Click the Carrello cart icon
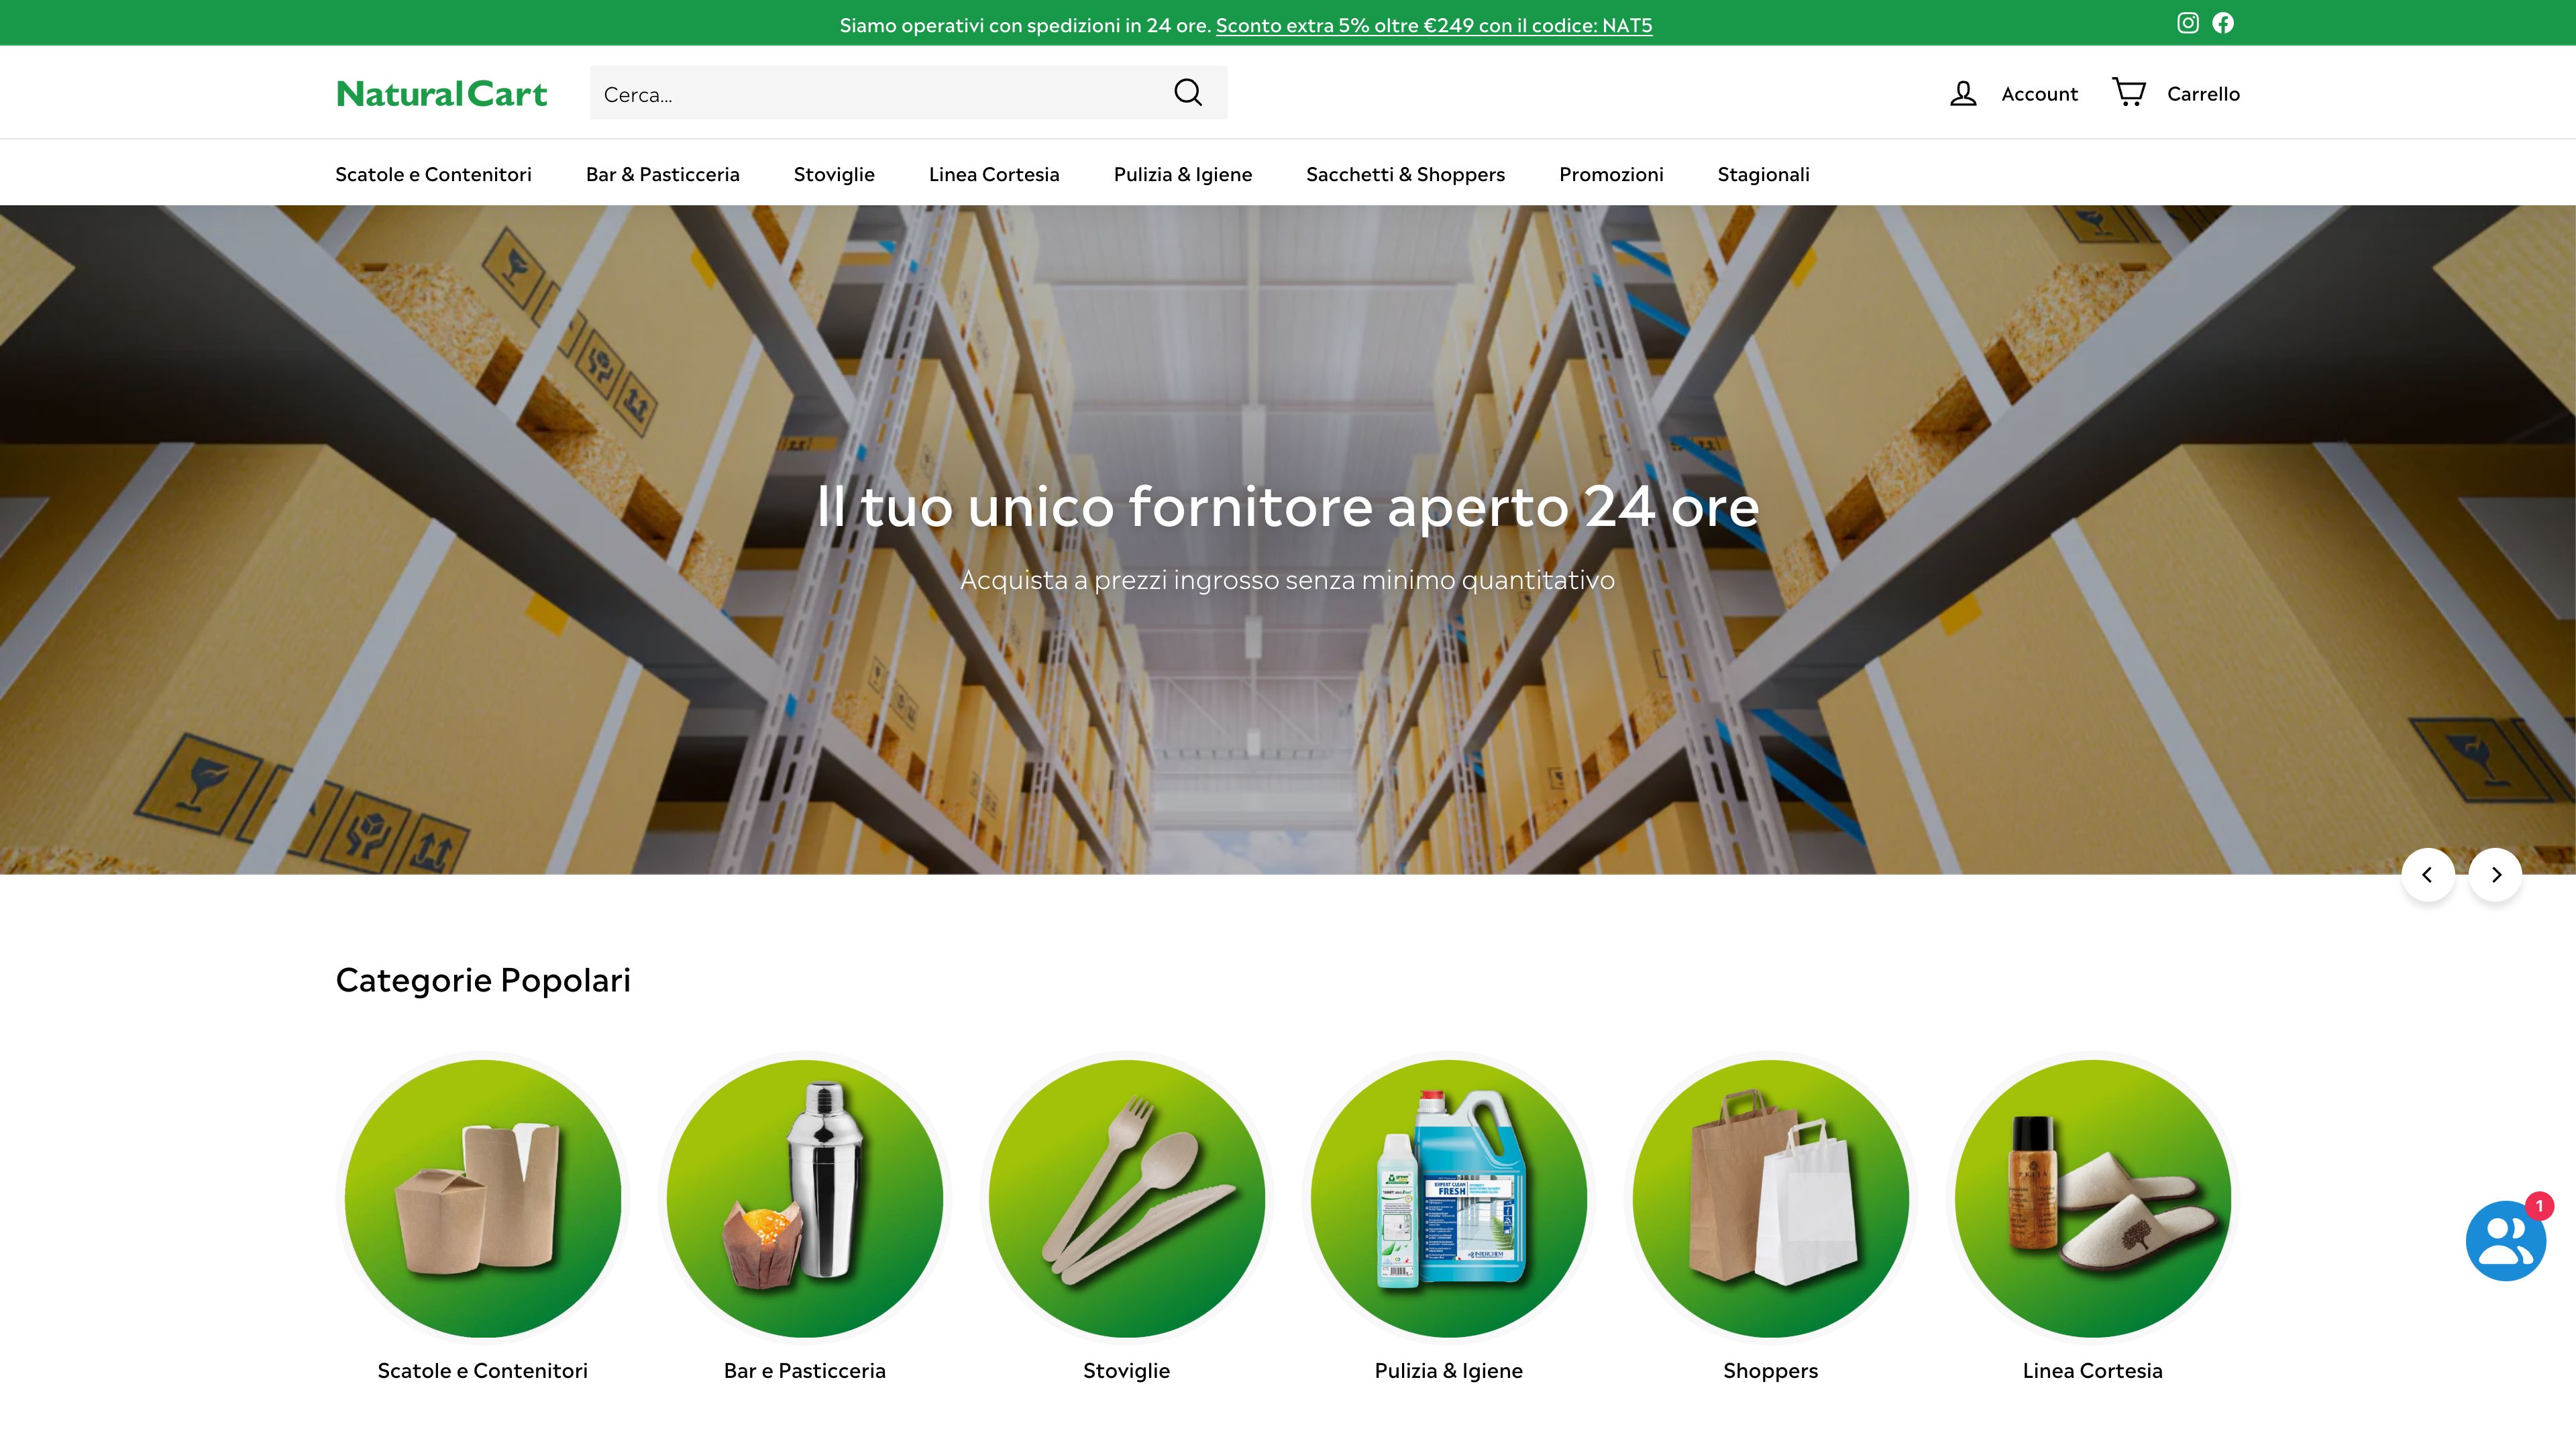Screen dimensions: 2576x1449 (x=2129, y=92)
